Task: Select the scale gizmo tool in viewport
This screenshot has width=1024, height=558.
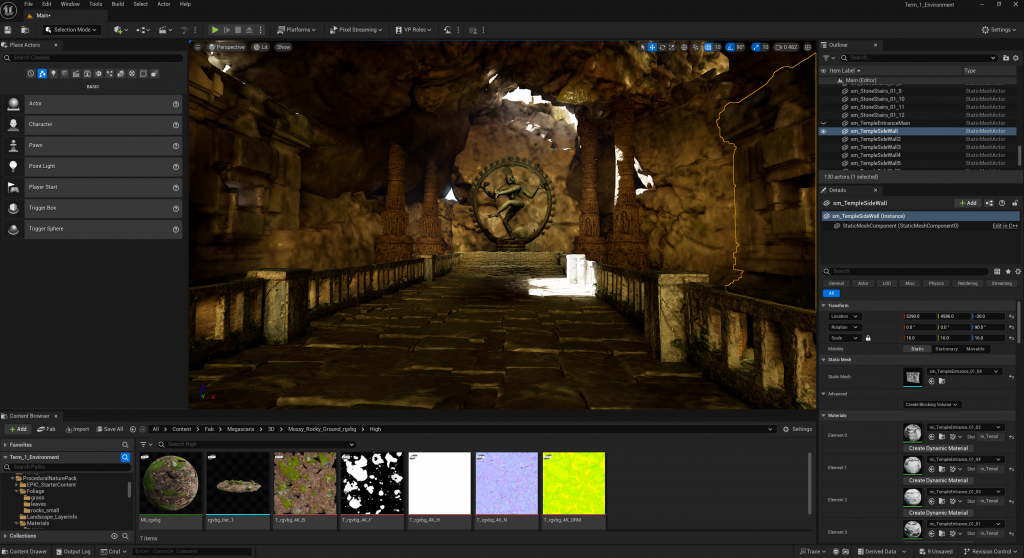Action: pos(671,47)
